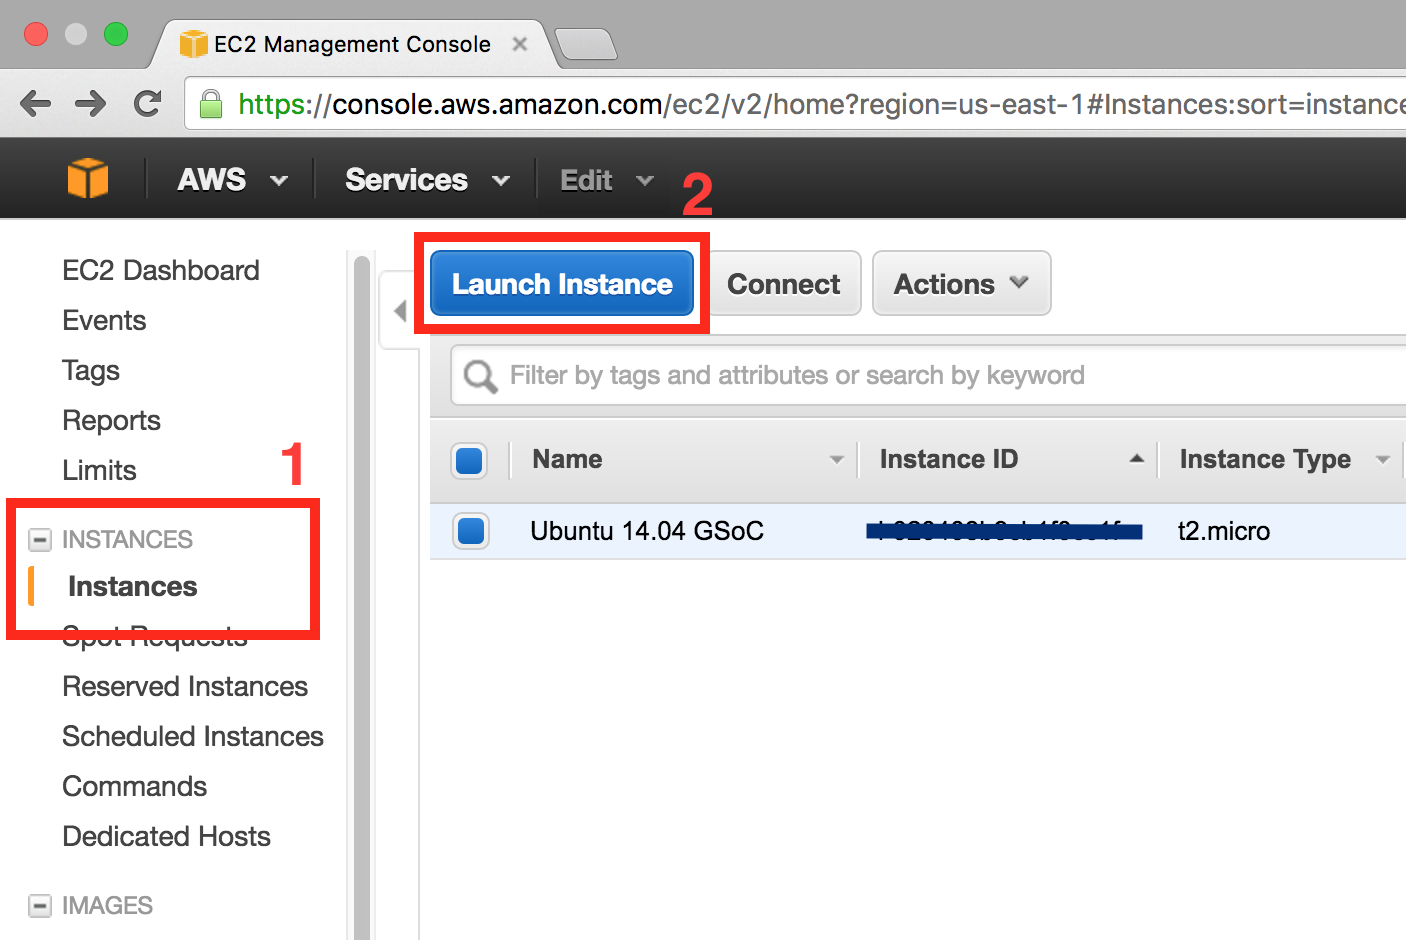Image resolution: width=1406 pixels, height=940 pixels.
Task: Open the Actions dropdown button
Action: [x=962, y=284]
